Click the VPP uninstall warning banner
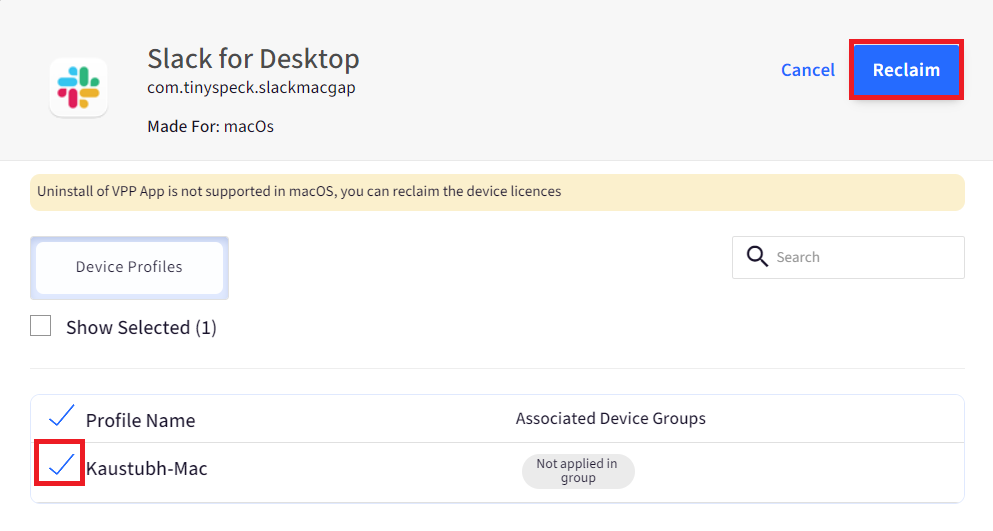Image resolution: width=993 pixels, height=531 pixels. point(497,192)
